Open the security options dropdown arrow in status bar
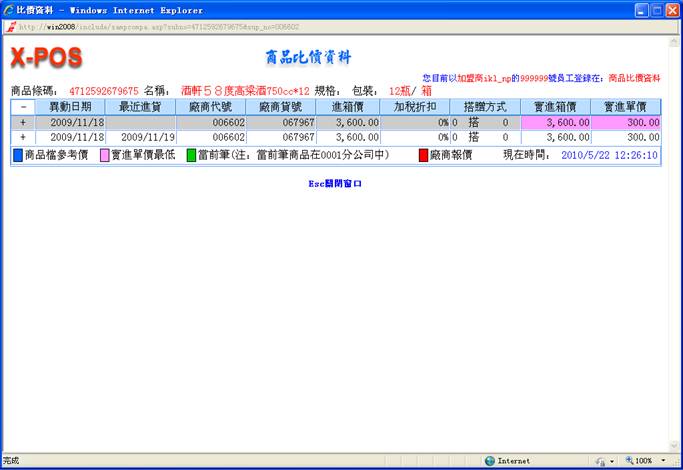This screenshot has width=683, height=470. pyautogui.click(x=612, y=461)
